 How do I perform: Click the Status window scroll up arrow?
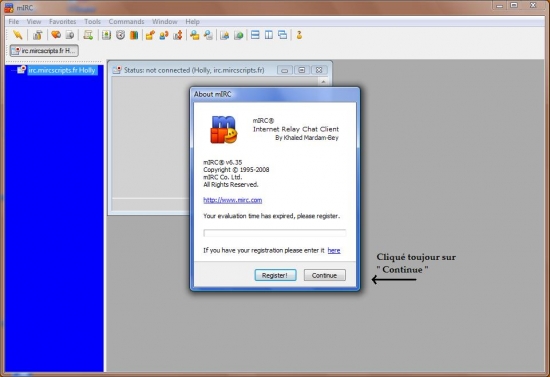coord(323,82)
